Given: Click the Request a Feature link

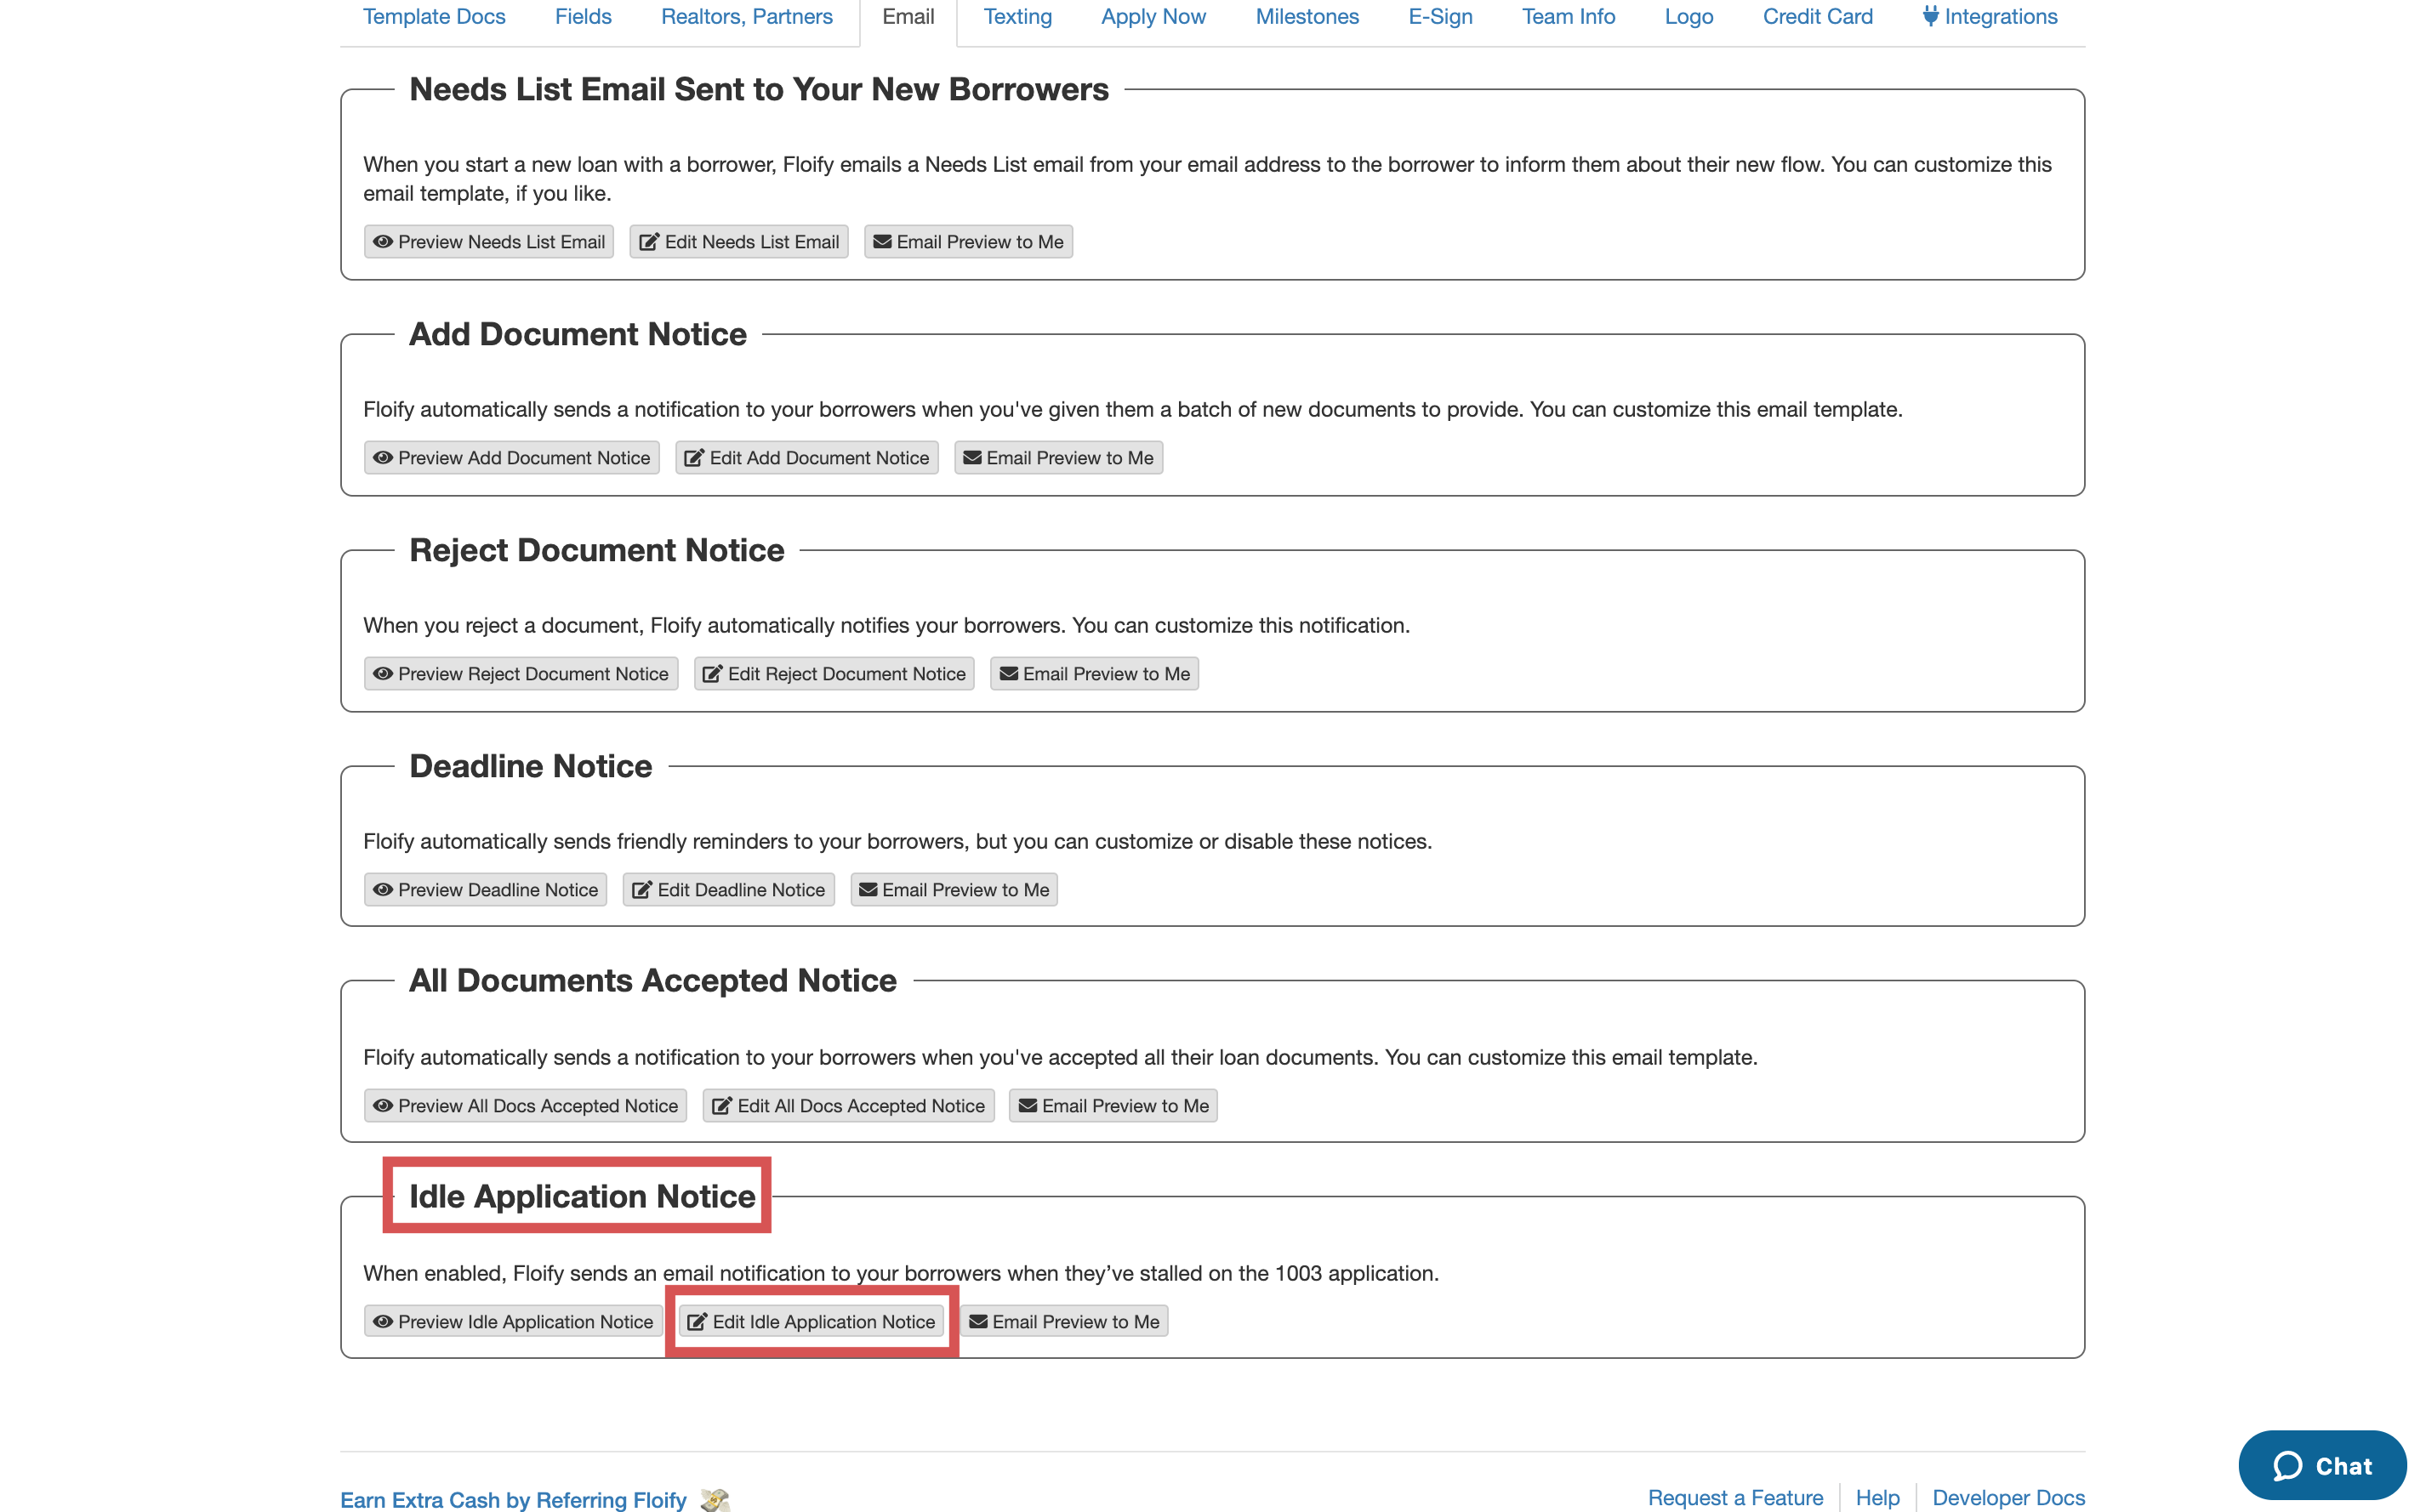Looking at the screenshot, I should (x=1734, y=1497).
